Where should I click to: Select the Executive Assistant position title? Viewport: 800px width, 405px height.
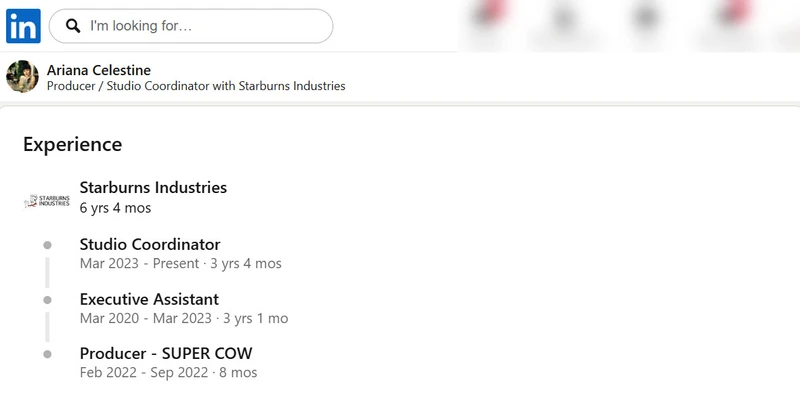(149, 299)
